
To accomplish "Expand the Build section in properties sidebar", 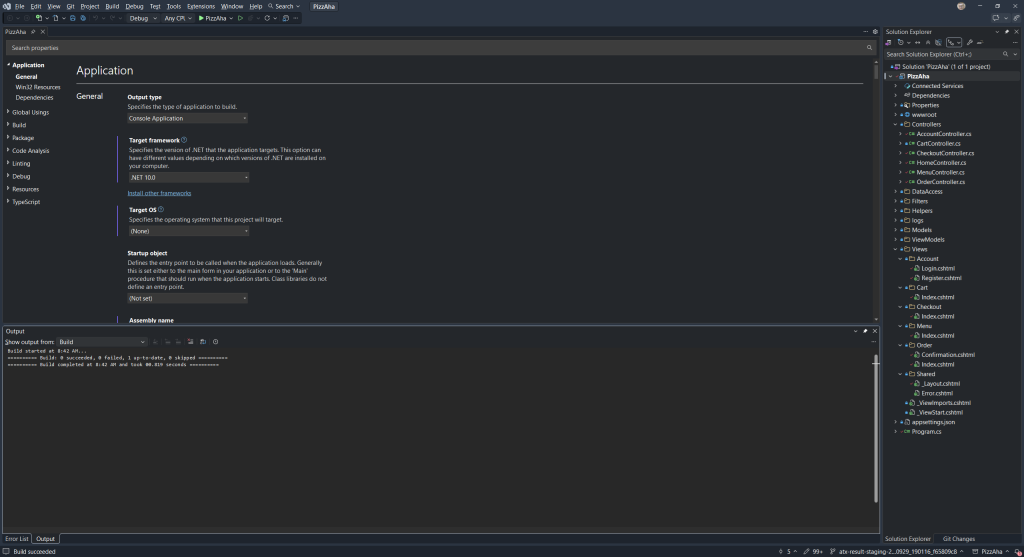I will (x=8, y=125).
